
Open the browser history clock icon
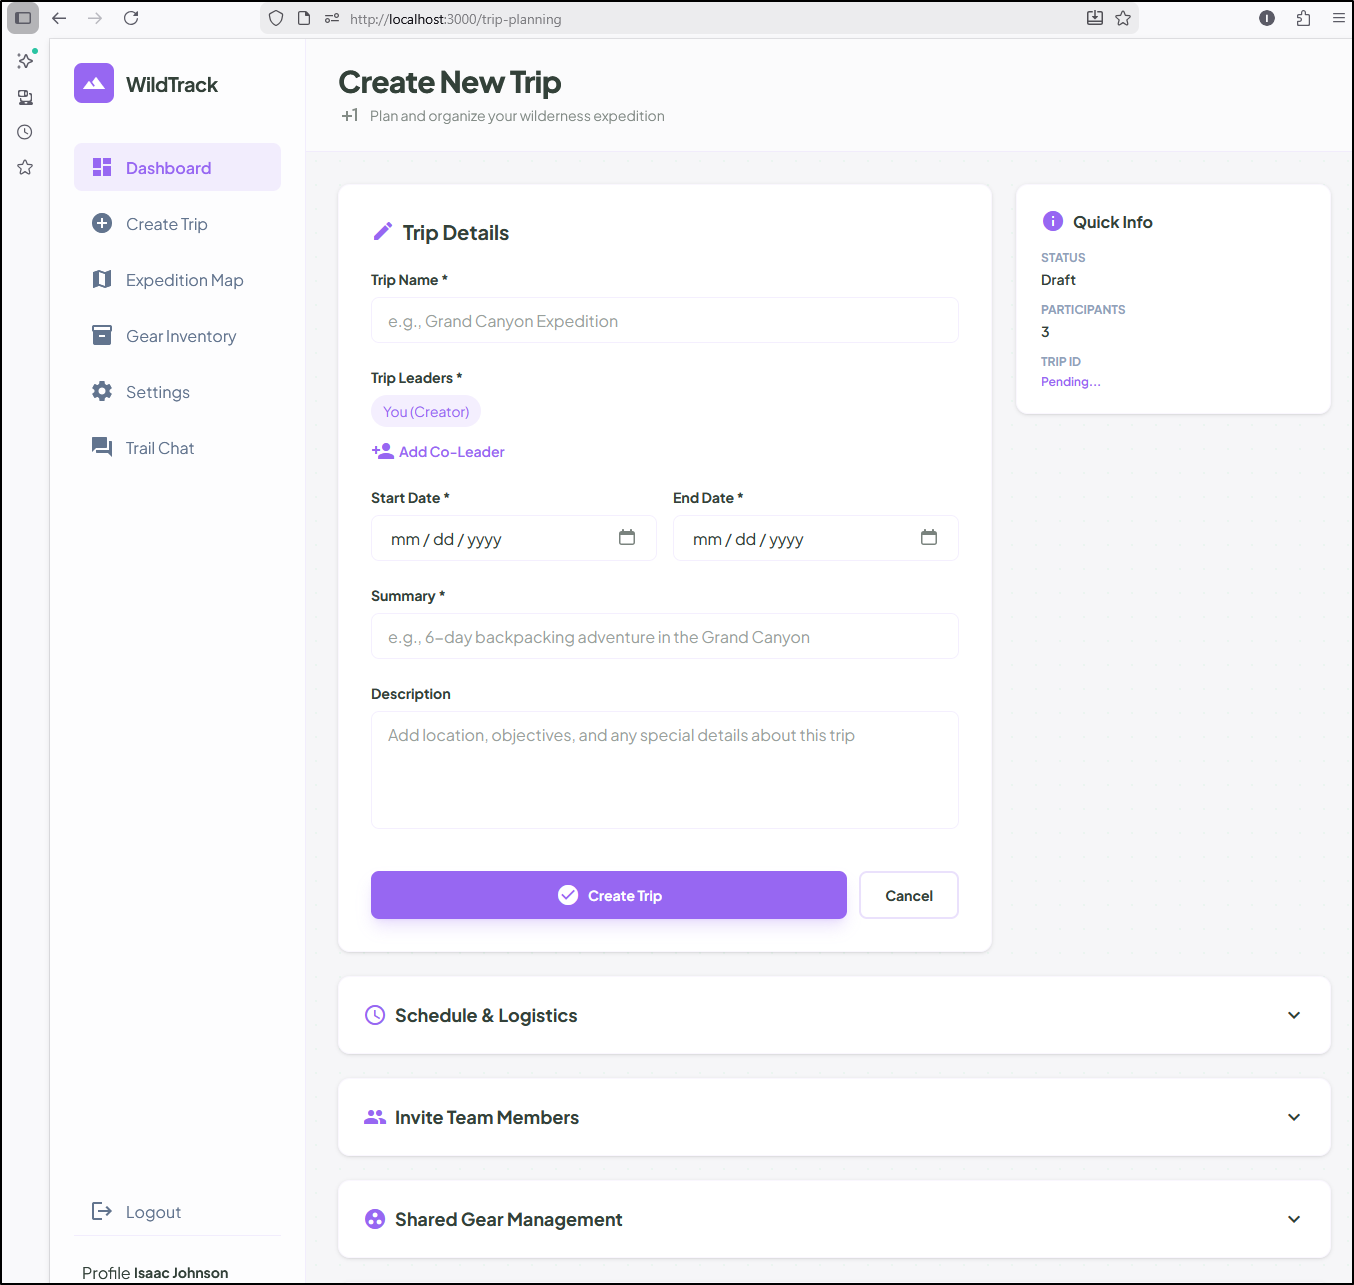pyautogui.click(x=25, y=132)
